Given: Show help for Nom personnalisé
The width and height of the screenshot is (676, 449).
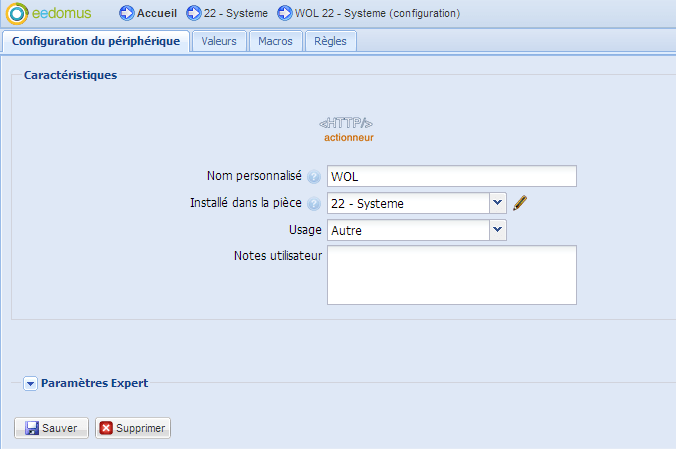Looking at the screenshot, I should tap(314, 177).
